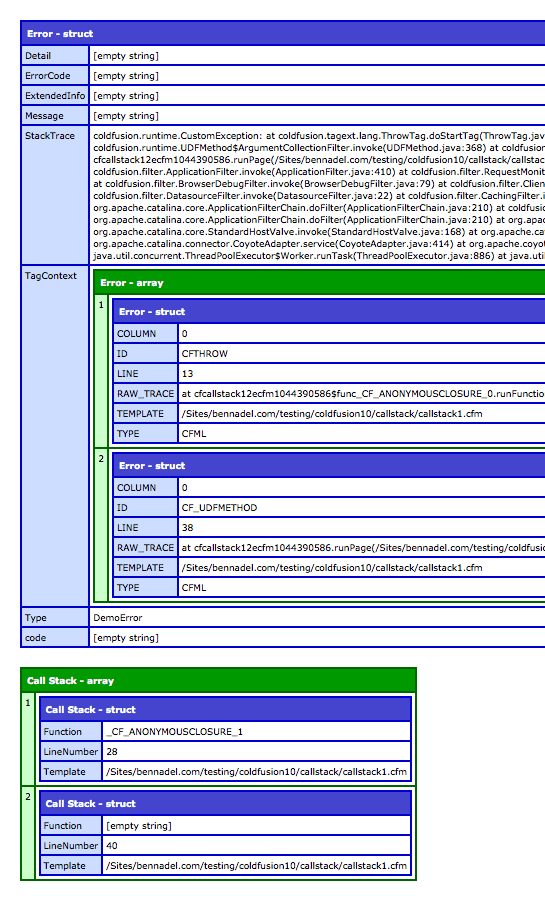The height and width of the screenshot is (900, 545).
Task: Toggle index 1 cell of Call Stack array
Action: pos(28,739)
